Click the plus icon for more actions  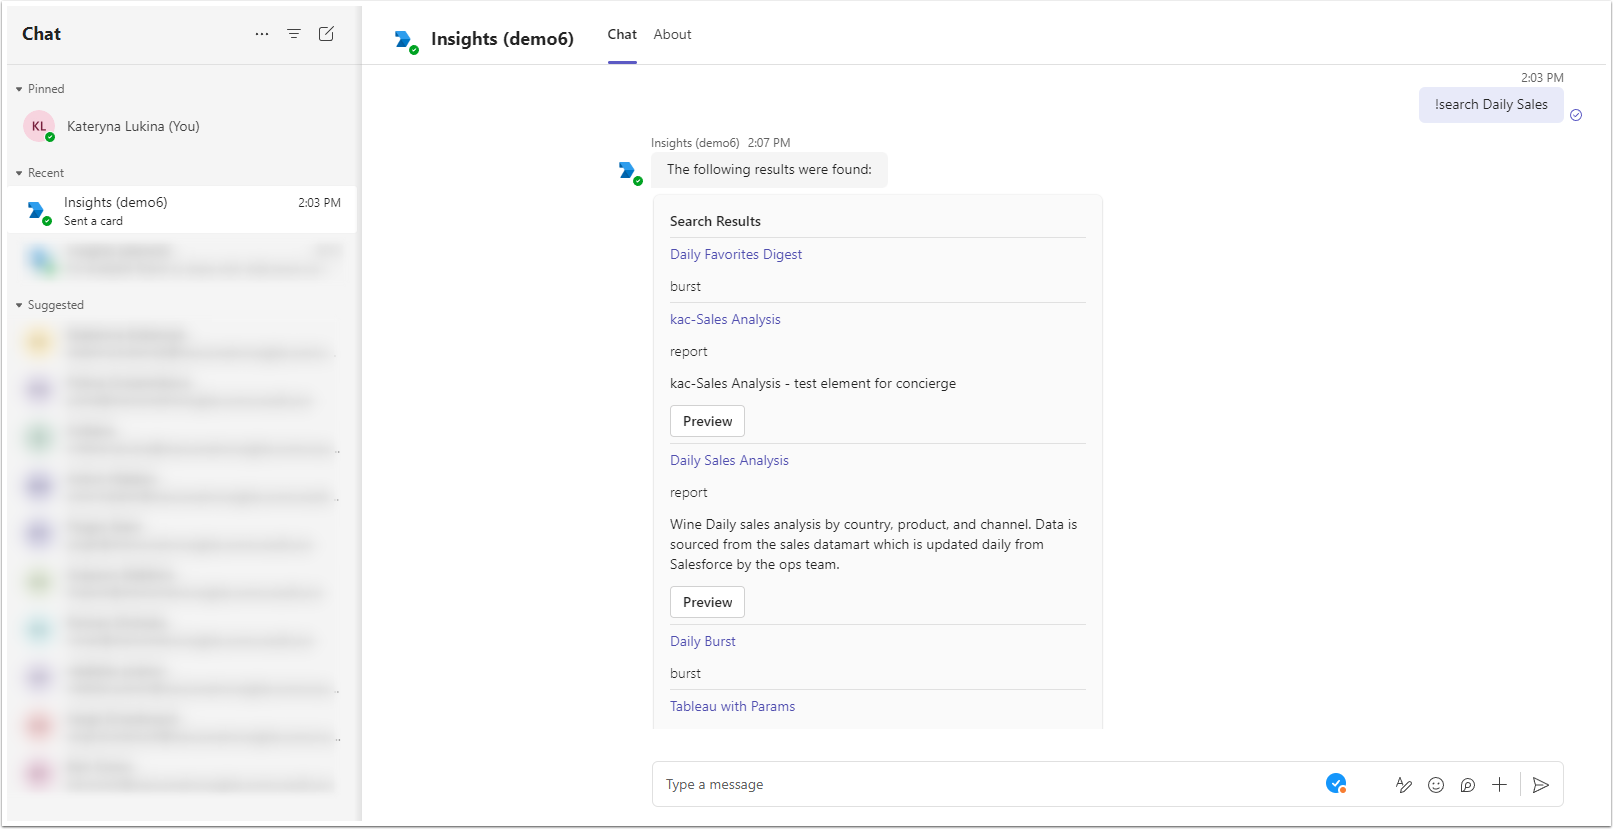1499,785
